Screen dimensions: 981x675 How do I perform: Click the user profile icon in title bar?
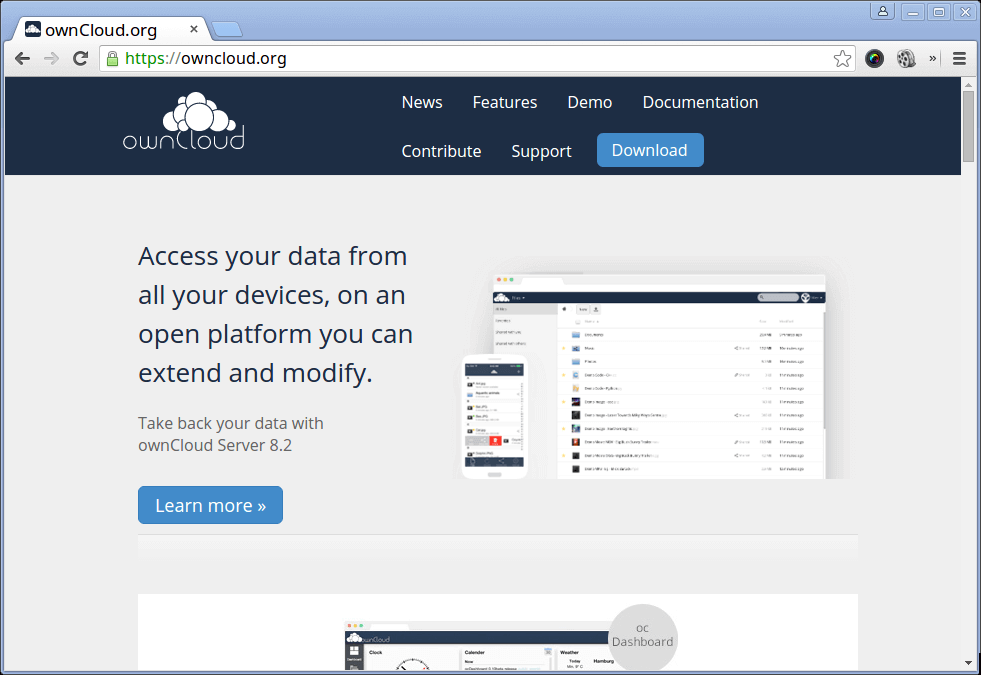(883, 11)
